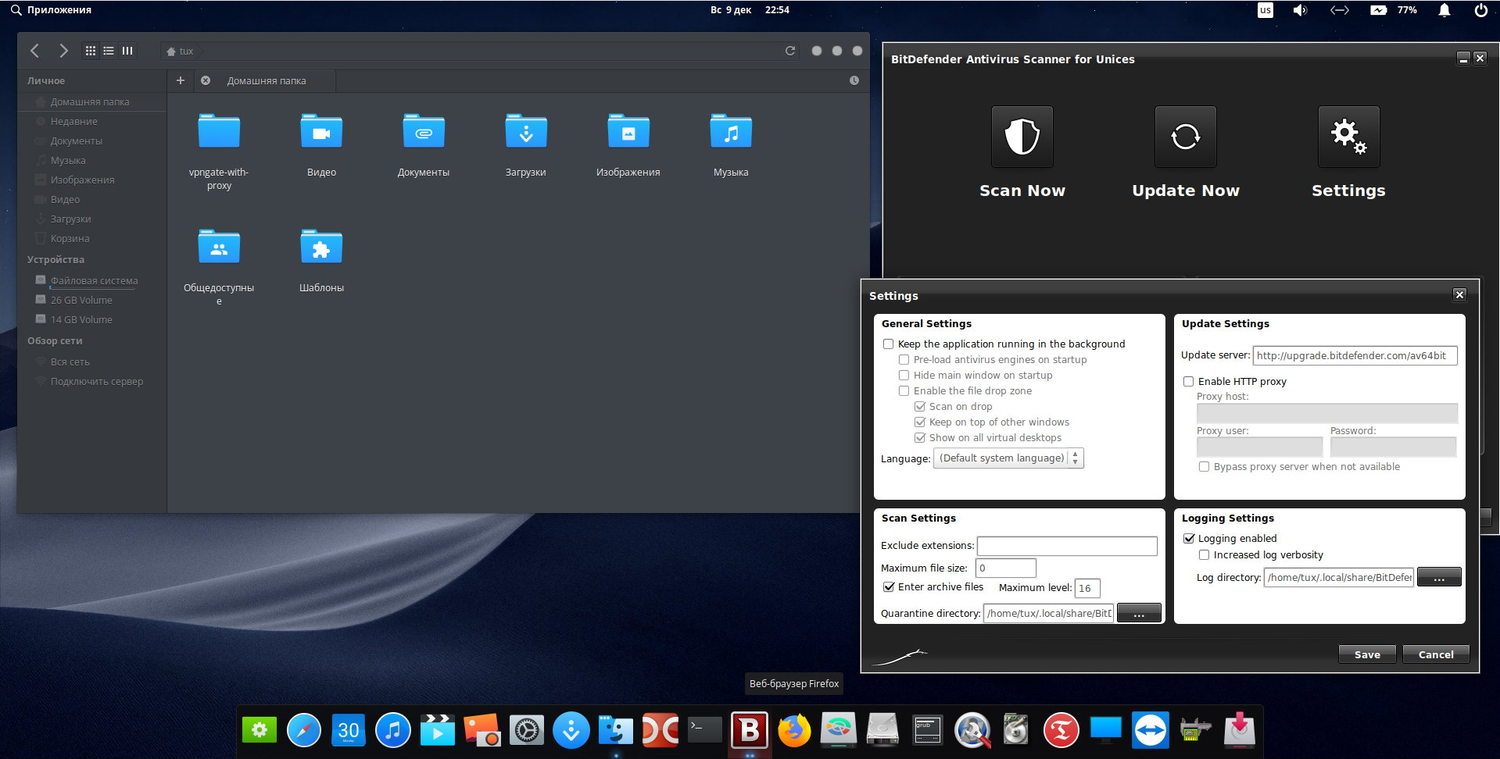Switch file manager to list view
Screen dimensions: 1500x759
coord(109,51)
